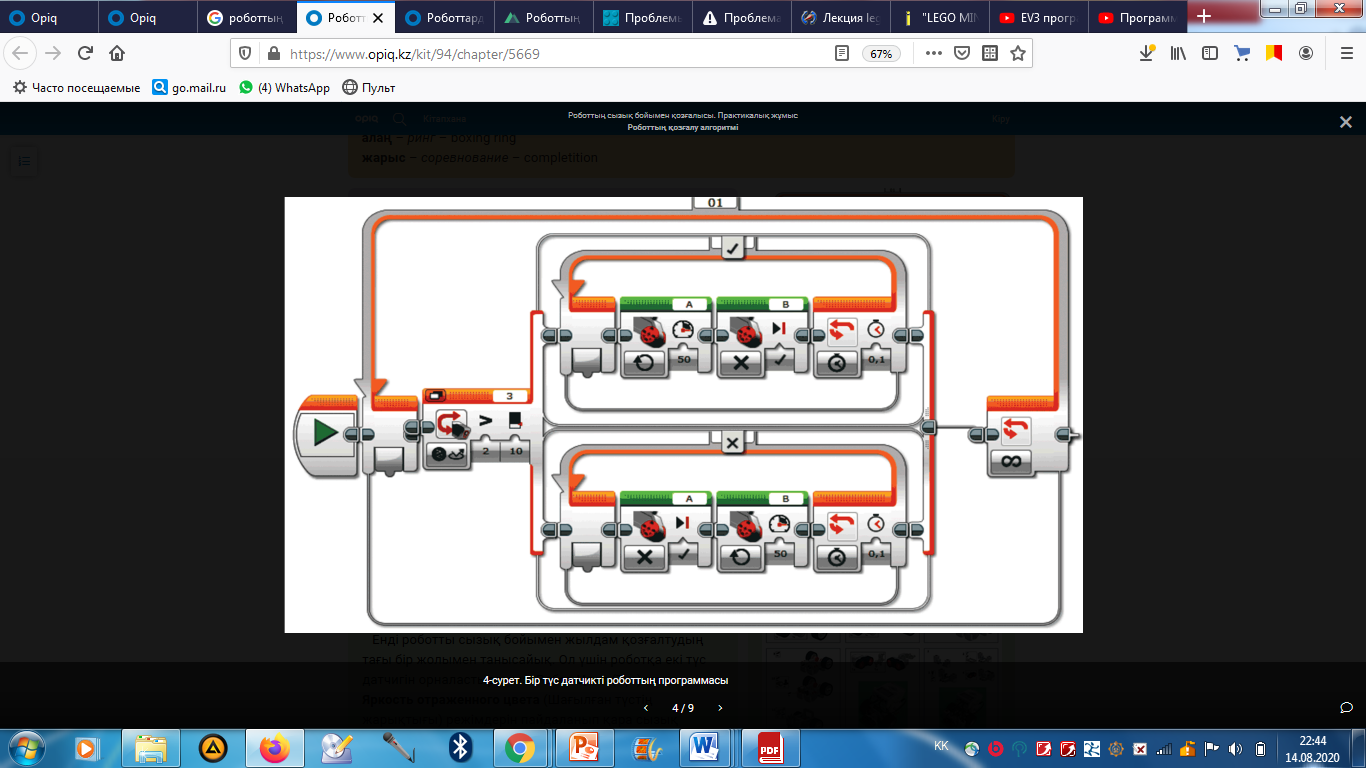Click the EV3 program diagram image
1366x768 pixels.
pyautogui.click(x=683, y=415)
